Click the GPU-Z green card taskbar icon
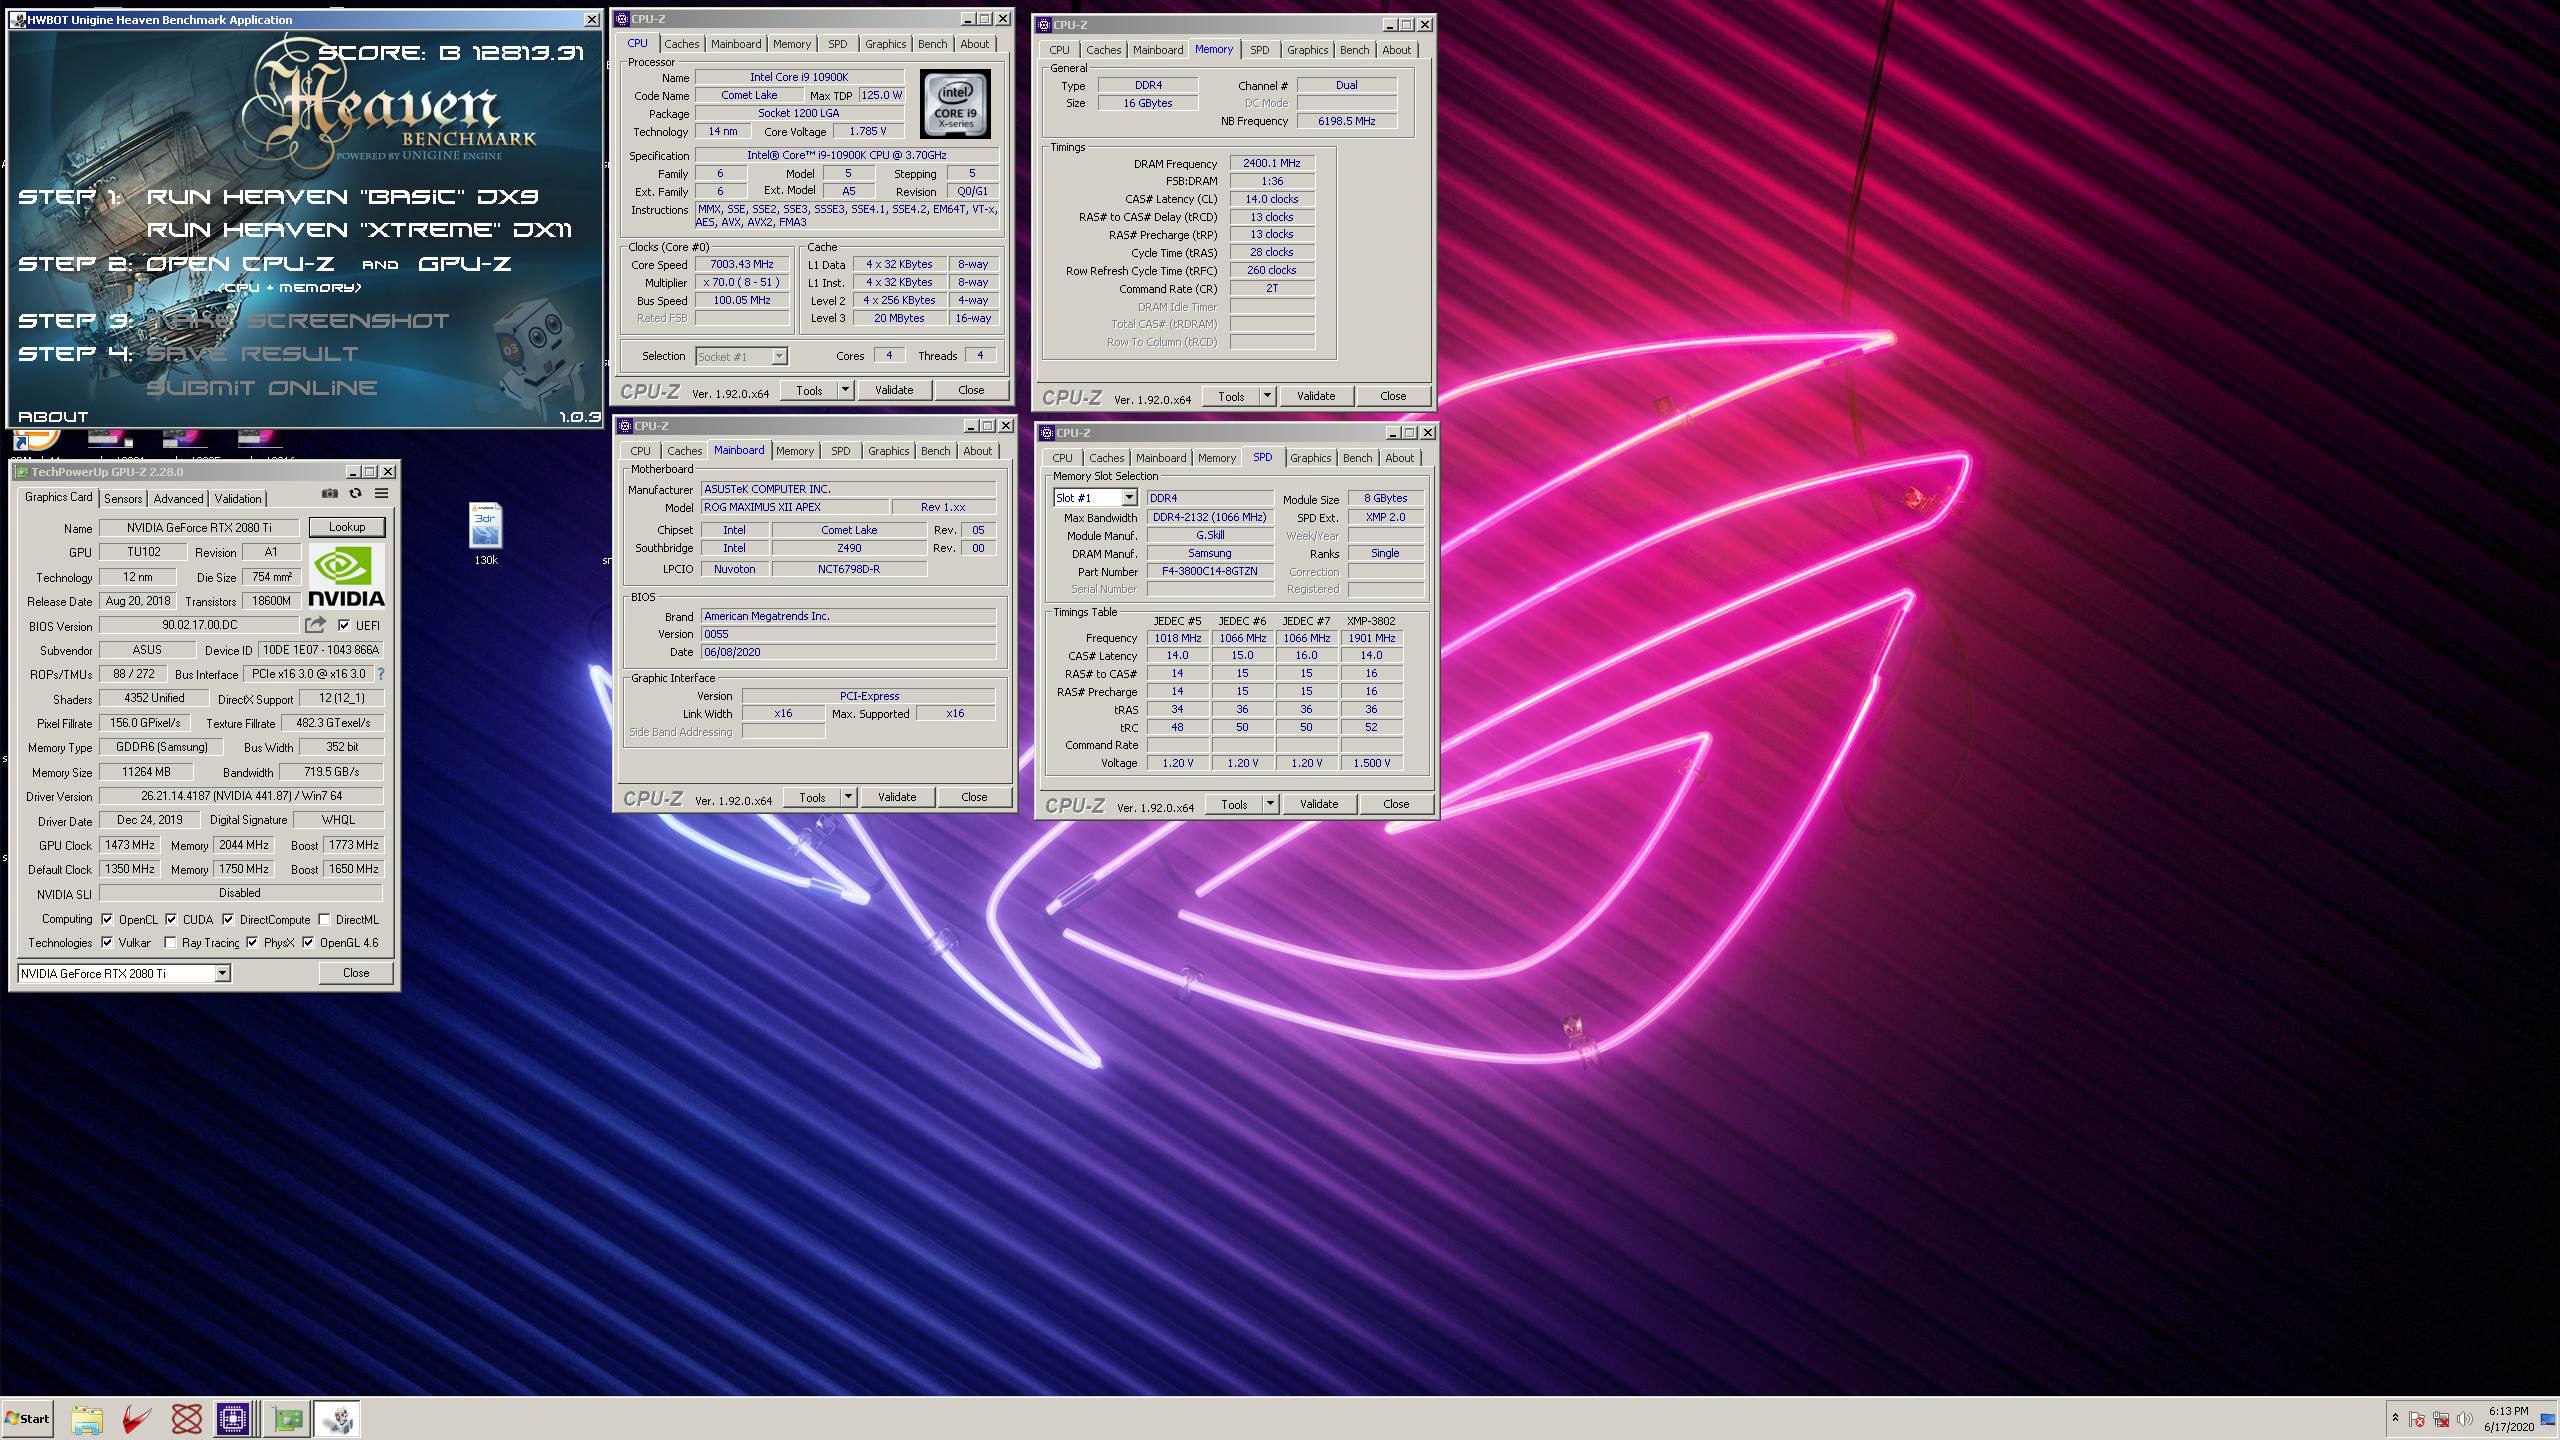Viewport: 2560px width, 1440px height. pos(287,1419)
